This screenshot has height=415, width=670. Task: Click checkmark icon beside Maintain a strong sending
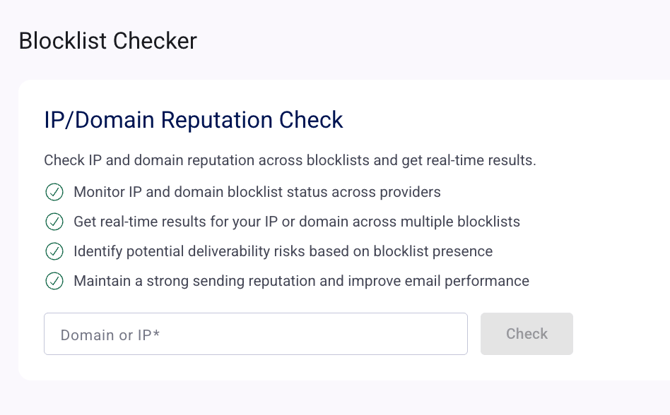(54, 281)
